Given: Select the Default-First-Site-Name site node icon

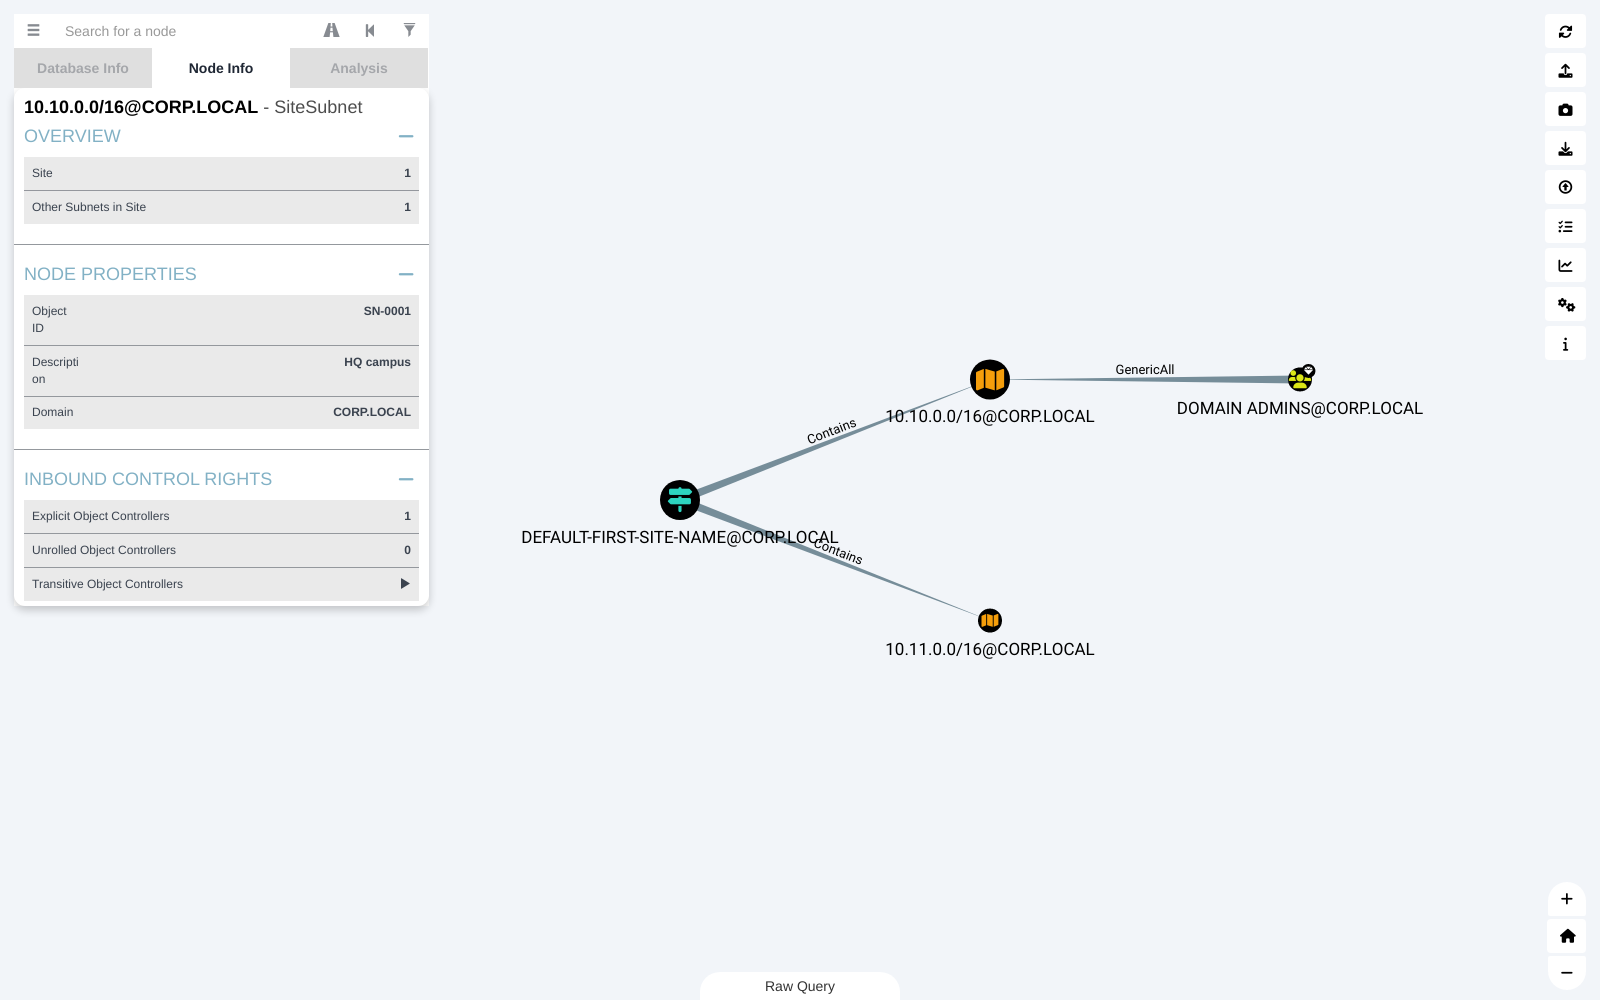Looking at the screenshot, I should 680,500.
